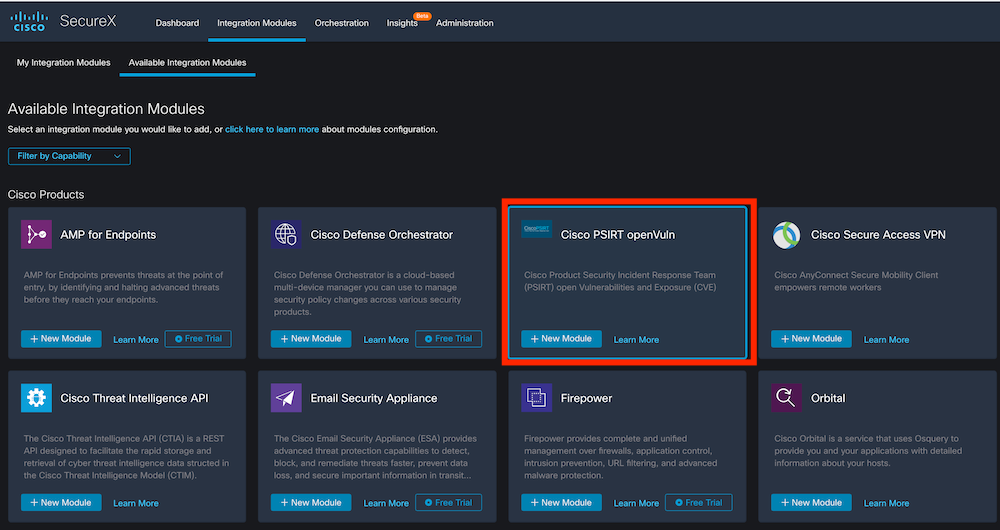Image resolution: width=1000 pixels, height=530 pixels.
Task: Open the Insights Beta tab
Action: (x=402, y=23)
